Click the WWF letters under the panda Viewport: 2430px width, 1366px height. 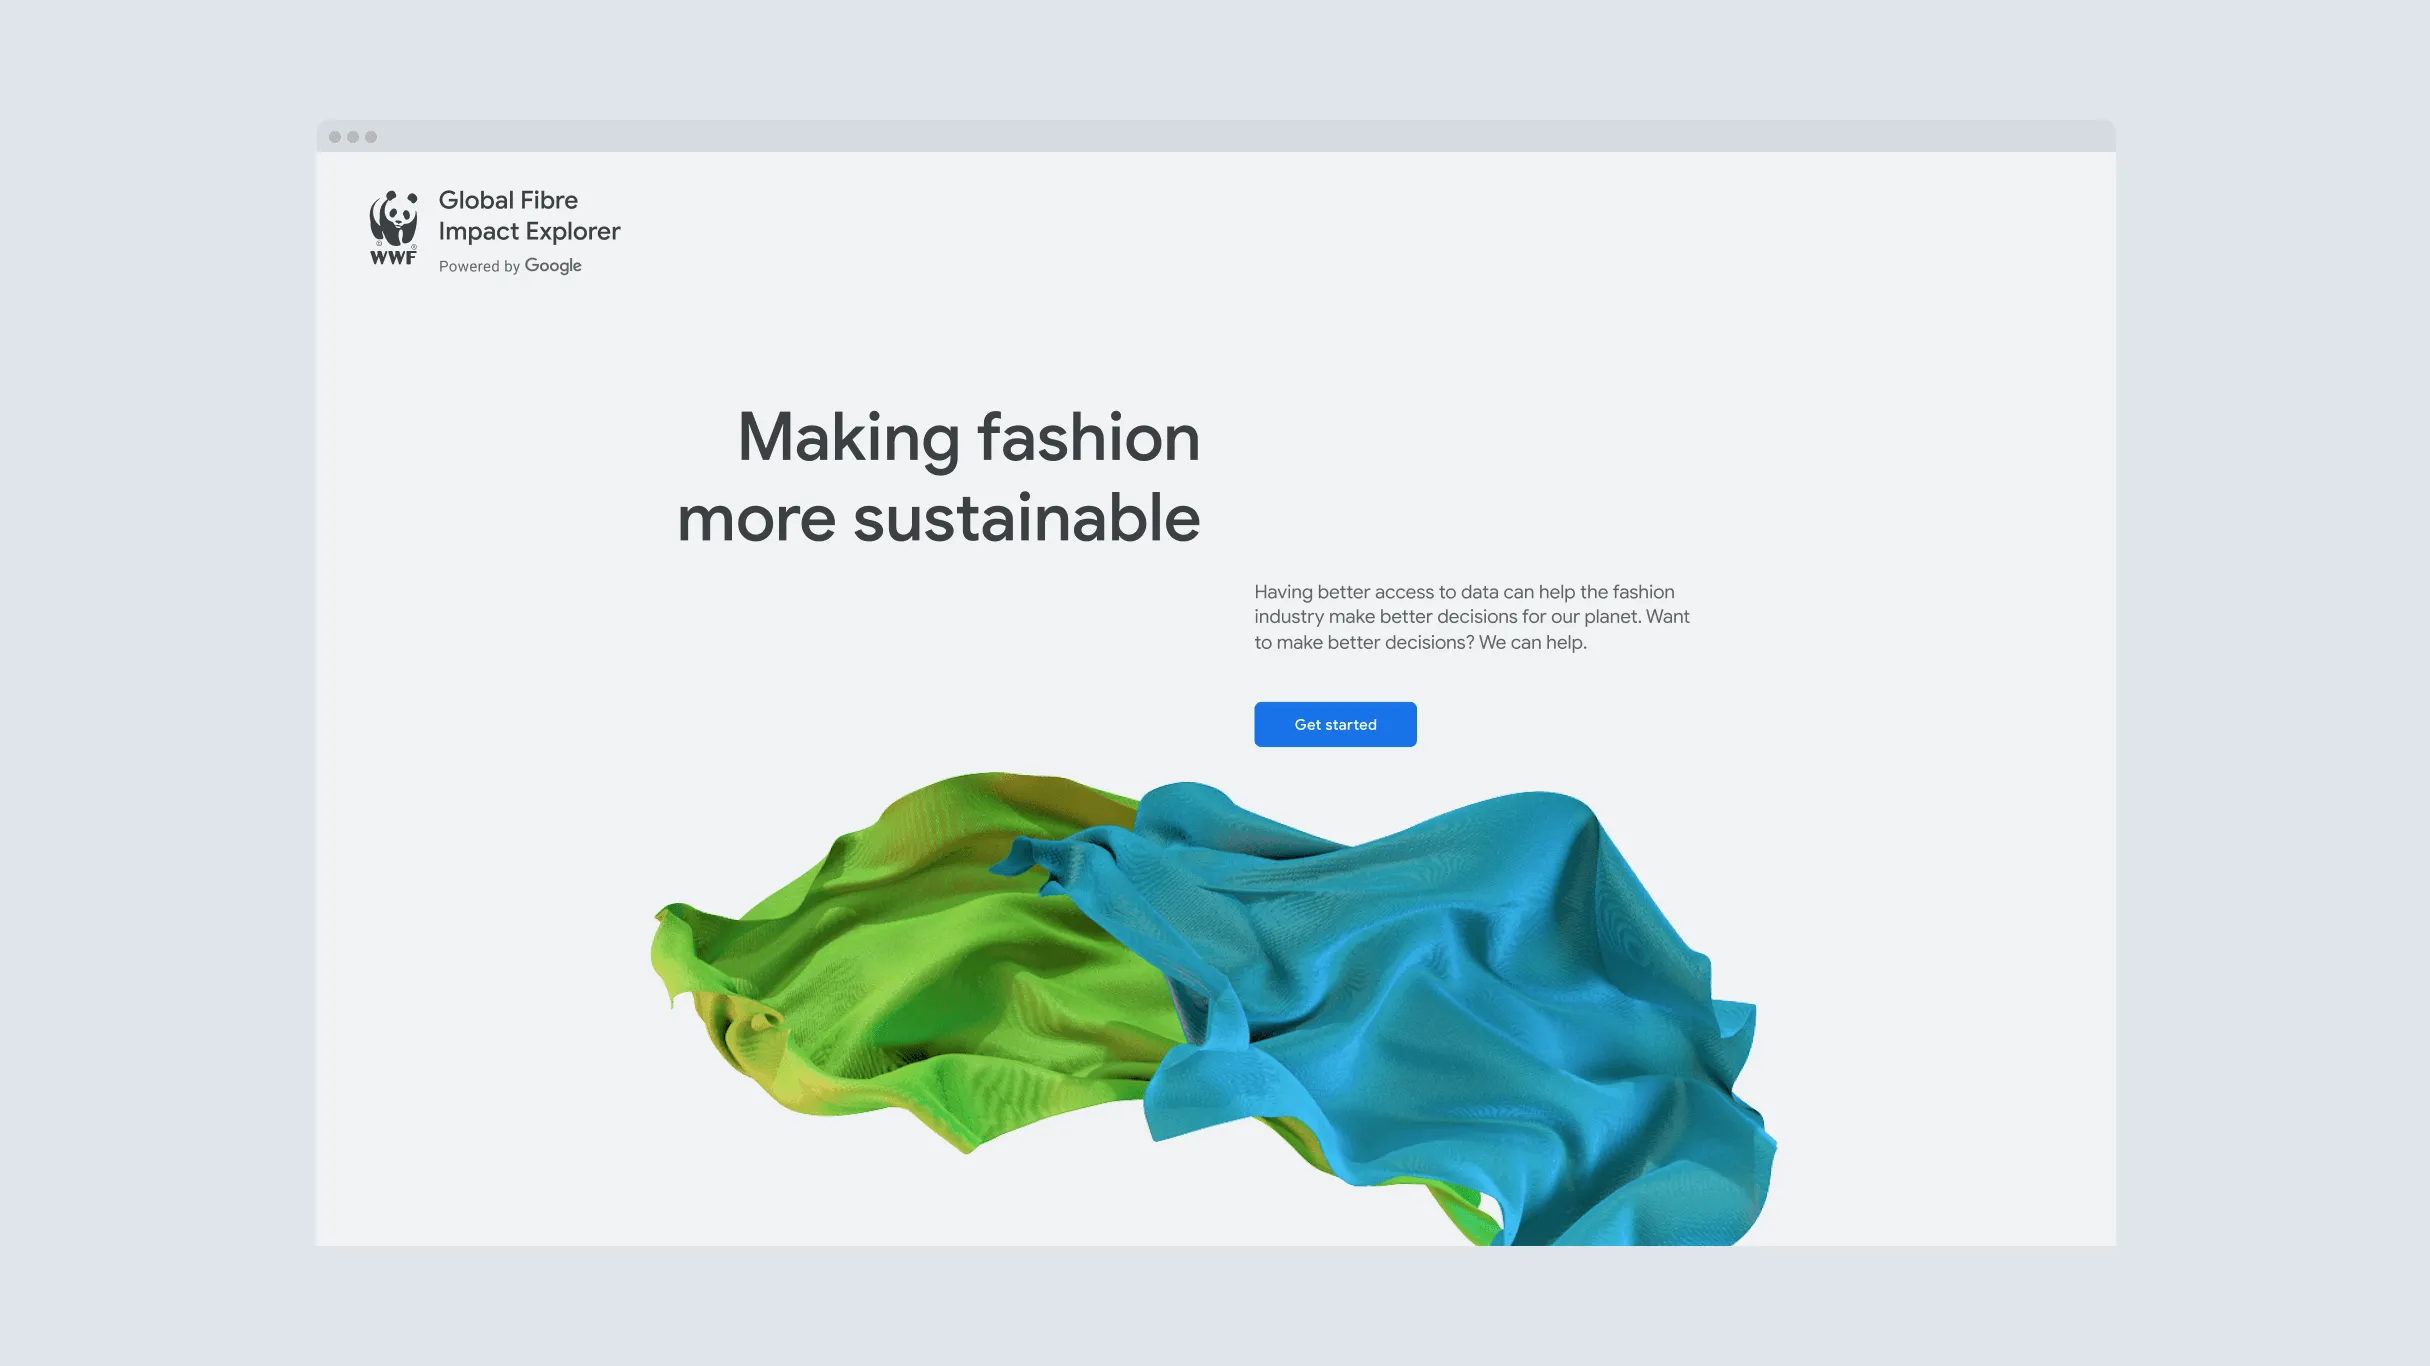point(393,258)
